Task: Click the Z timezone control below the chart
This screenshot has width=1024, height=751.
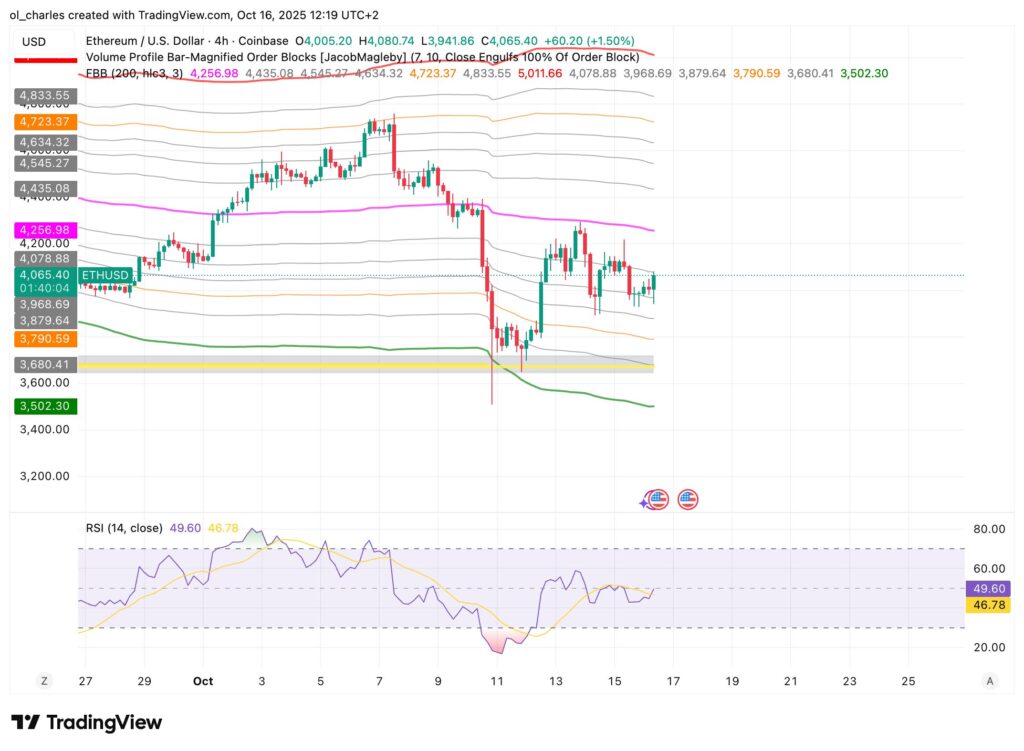Action: [x=43, y=680]
